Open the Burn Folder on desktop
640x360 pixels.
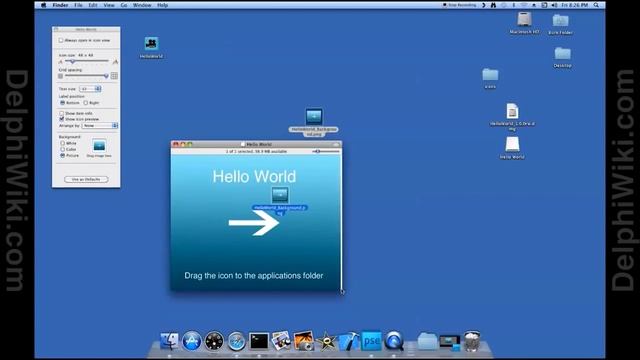(560, 21)
